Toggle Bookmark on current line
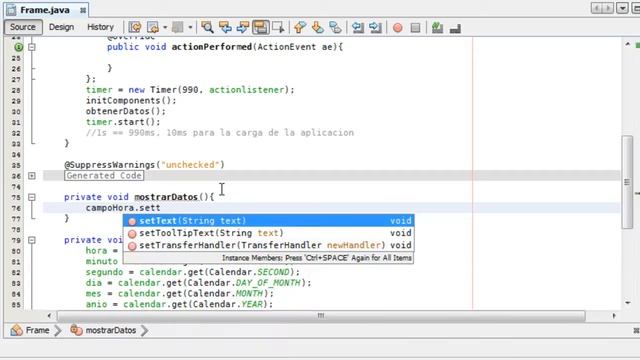Viewport: 640px width, 360px height. pos(335,27)
